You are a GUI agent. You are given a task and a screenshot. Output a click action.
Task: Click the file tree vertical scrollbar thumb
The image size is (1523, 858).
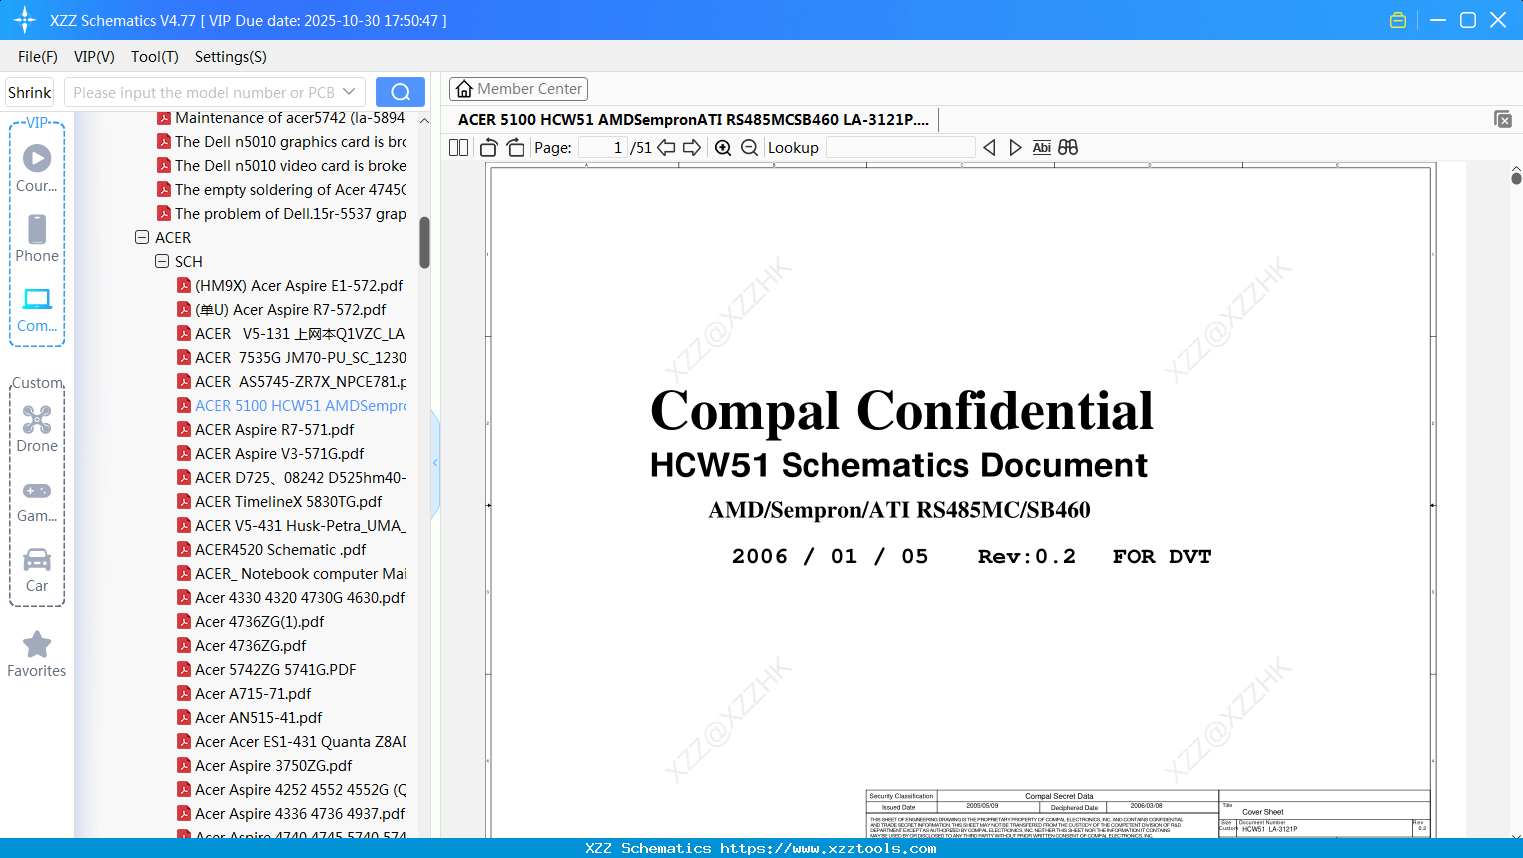point(424,242)
